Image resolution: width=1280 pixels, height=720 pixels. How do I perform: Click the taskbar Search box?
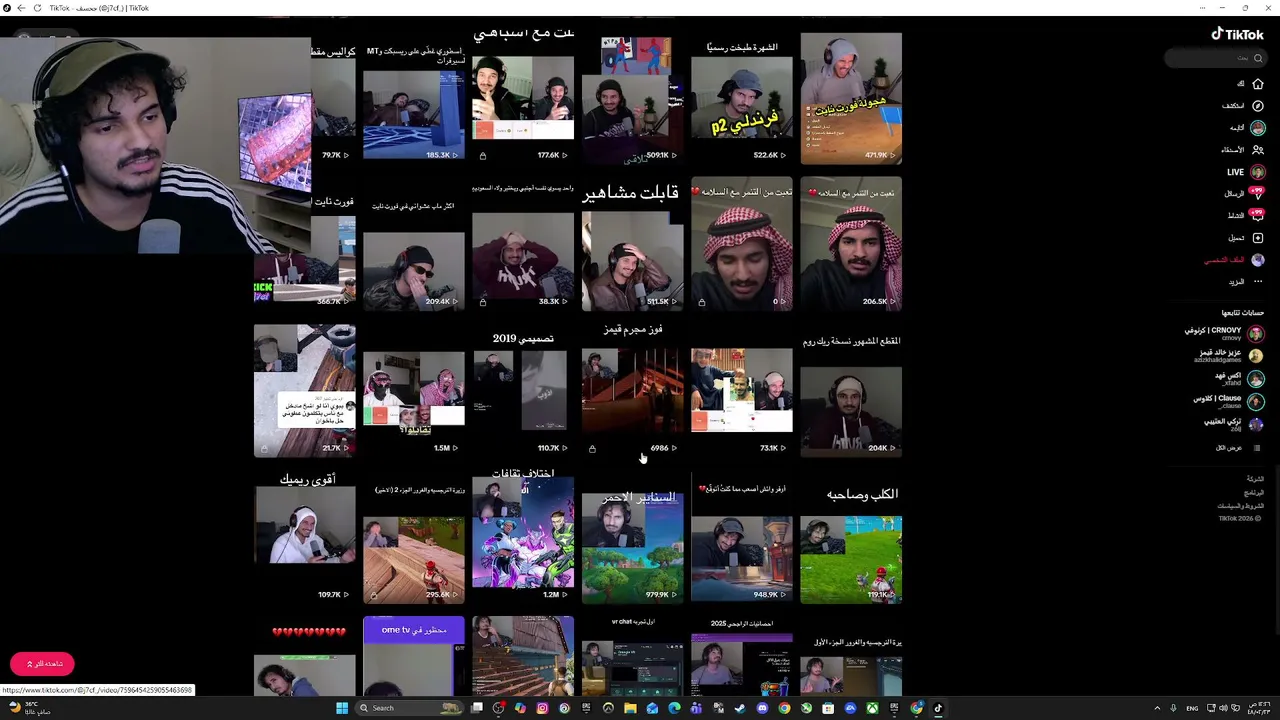(412, 708)
